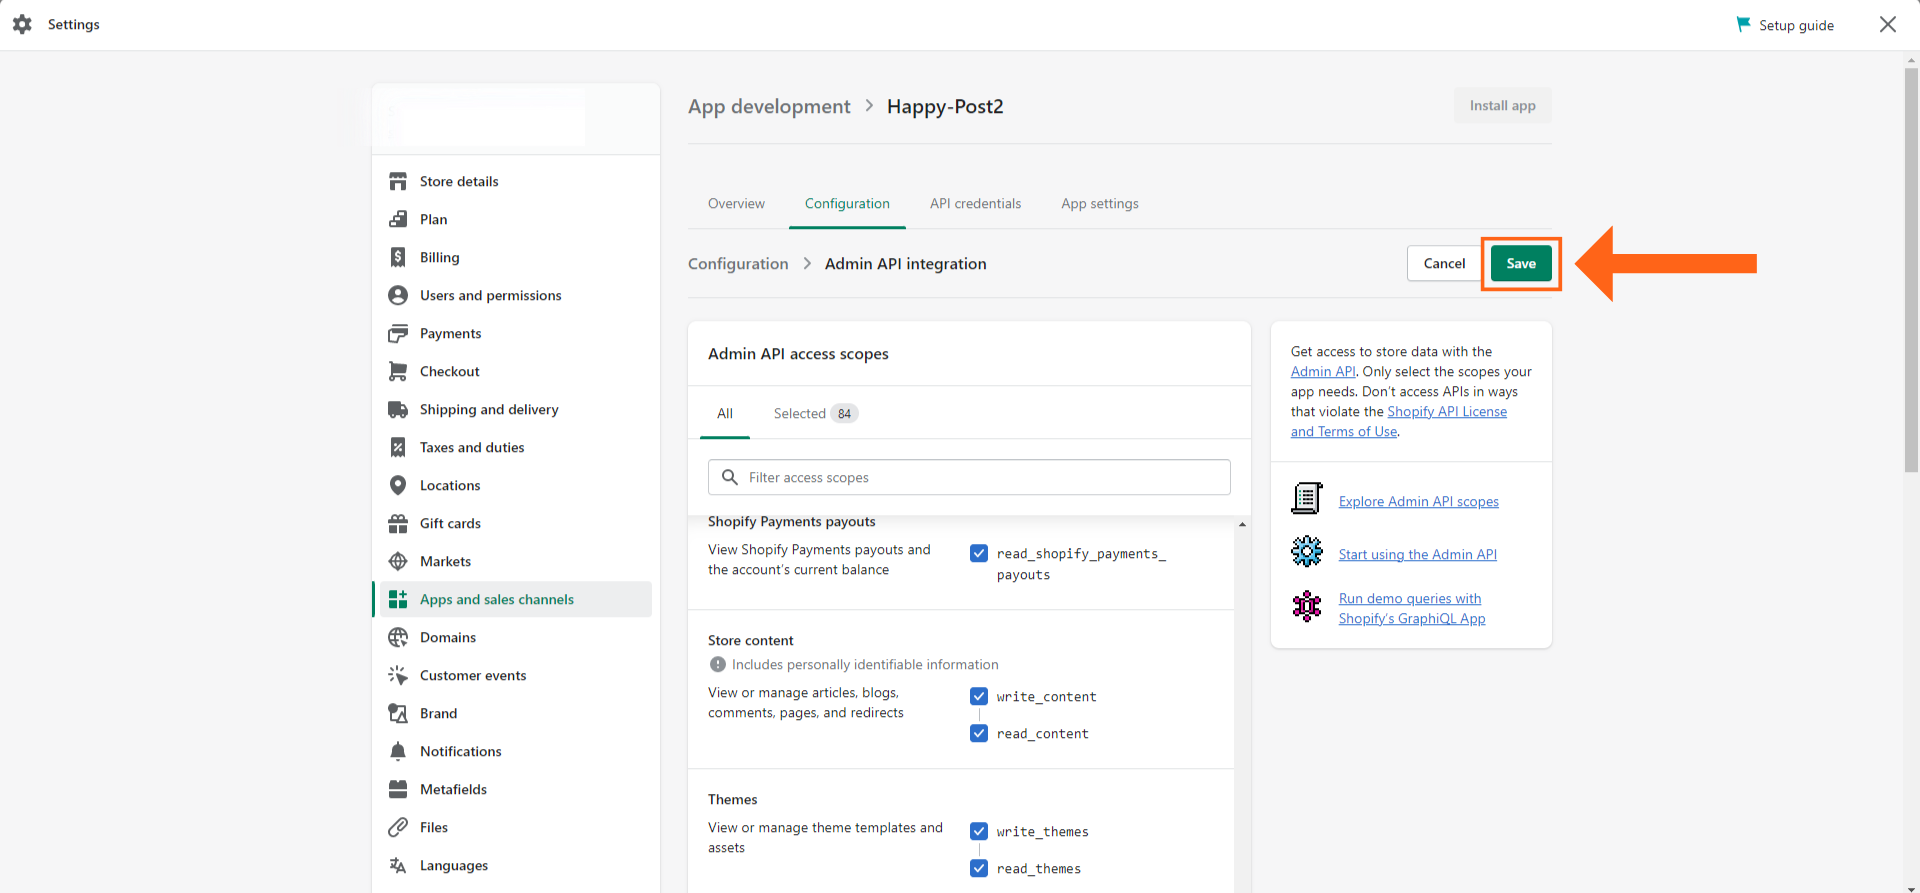
Task: Click the Locations pin icon
Action: [398, 485]
